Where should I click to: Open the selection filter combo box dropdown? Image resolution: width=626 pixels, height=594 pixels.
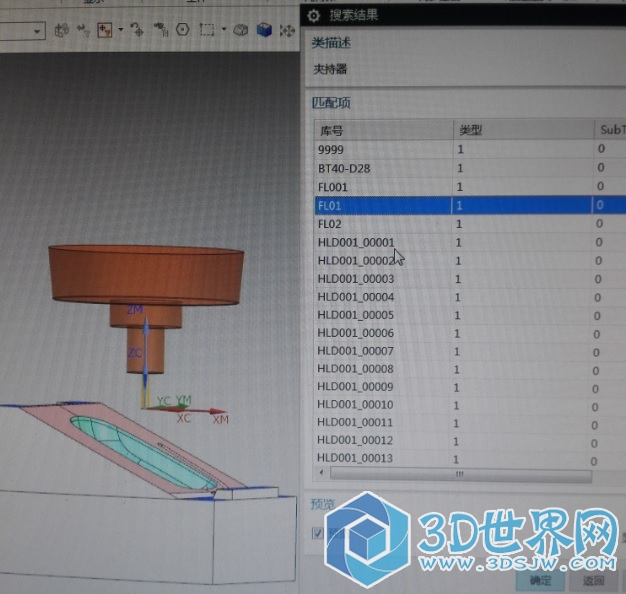tap(37, 31)
